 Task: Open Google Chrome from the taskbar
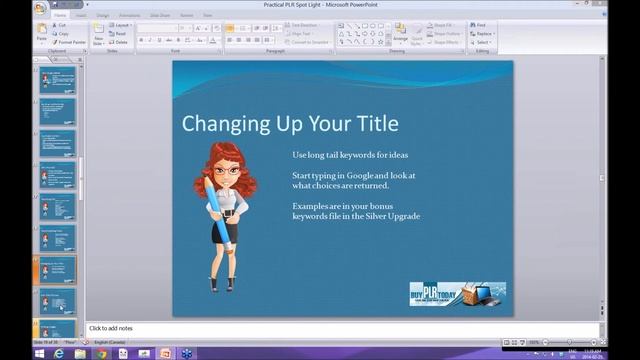101,354
